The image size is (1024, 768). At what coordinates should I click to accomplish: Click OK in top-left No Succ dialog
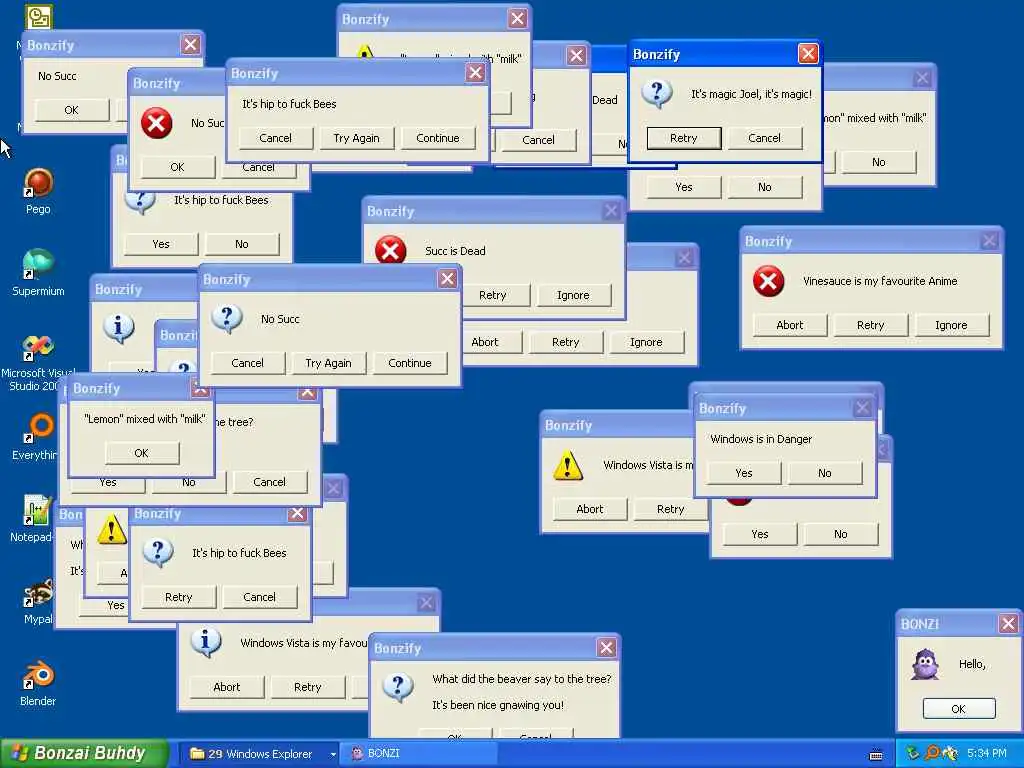click(x=72, y=110)
